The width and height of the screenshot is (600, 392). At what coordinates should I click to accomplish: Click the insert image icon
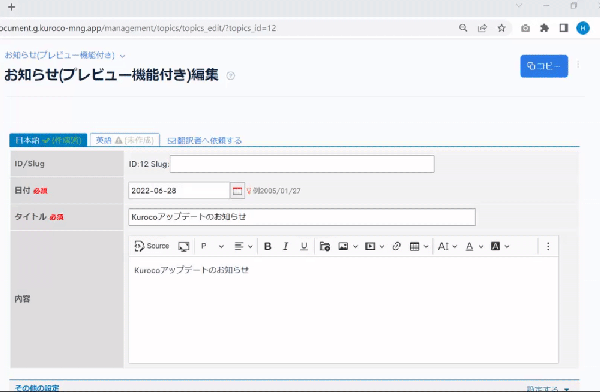343,246
